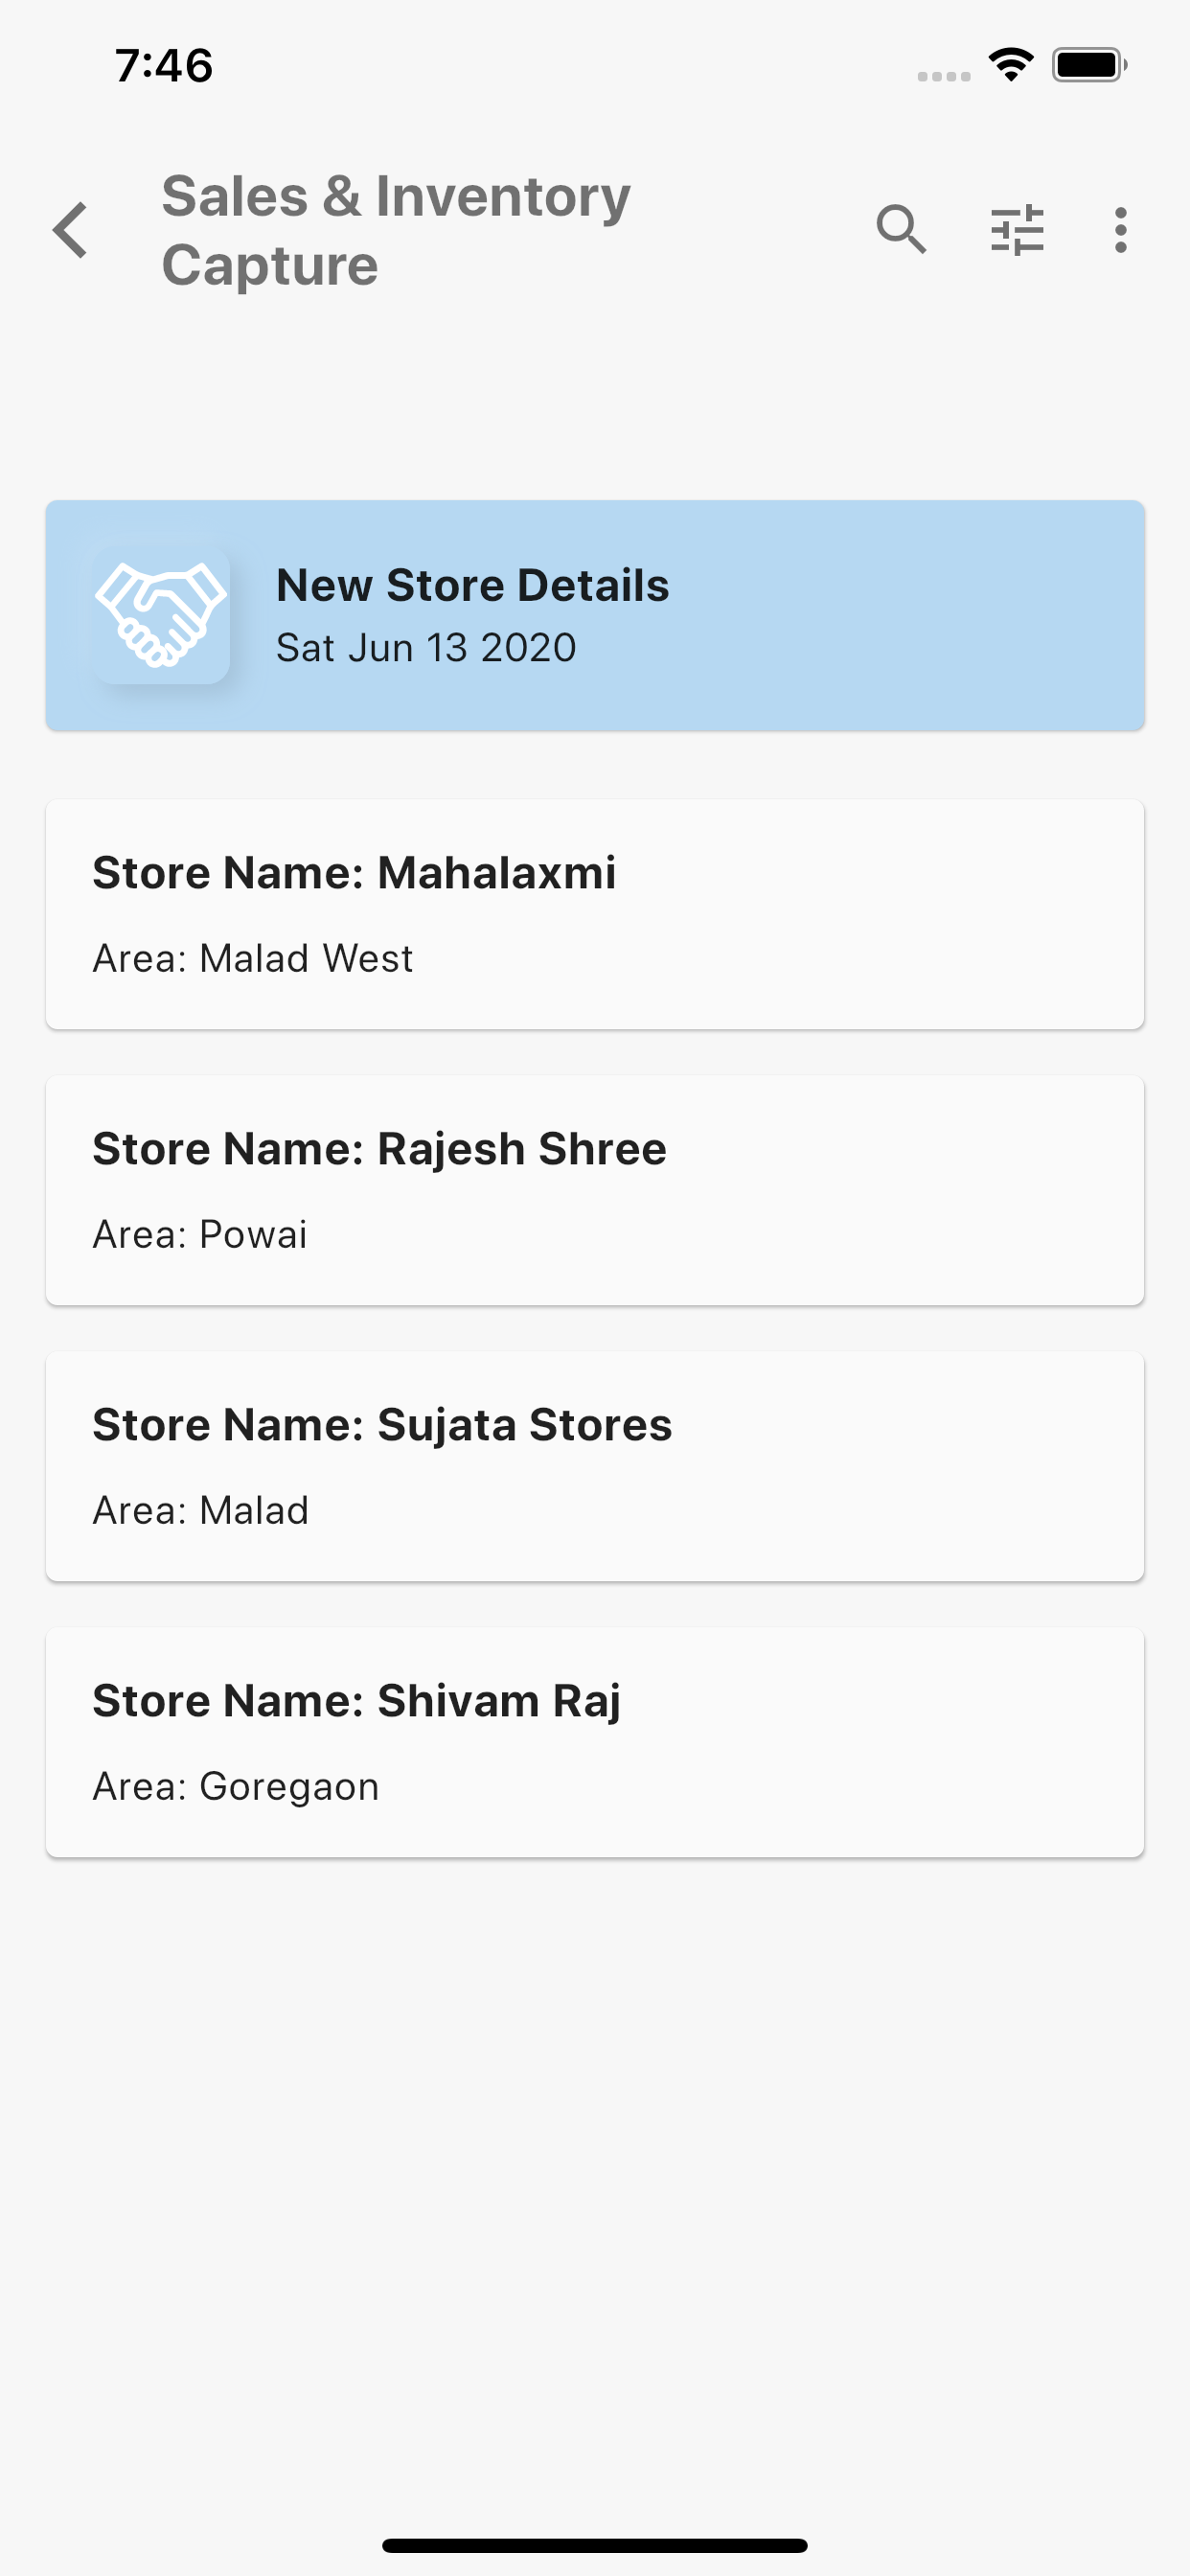Tap the battery status icon
The image size is (1190, 2576).
1089,65
